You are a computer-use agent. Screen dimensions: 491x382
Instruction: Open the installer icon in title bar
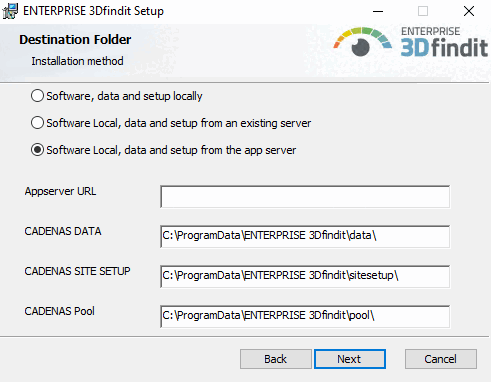[x=10, y=11]
